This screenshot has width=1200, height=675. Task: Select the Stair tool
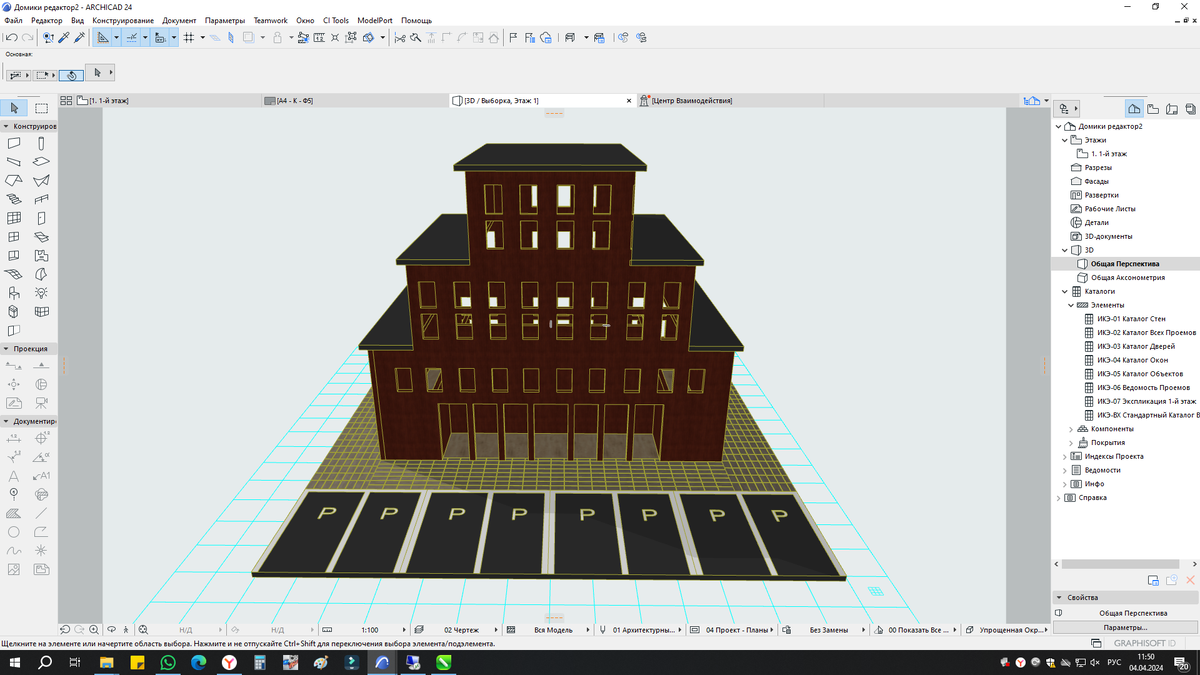coord(14,199)
